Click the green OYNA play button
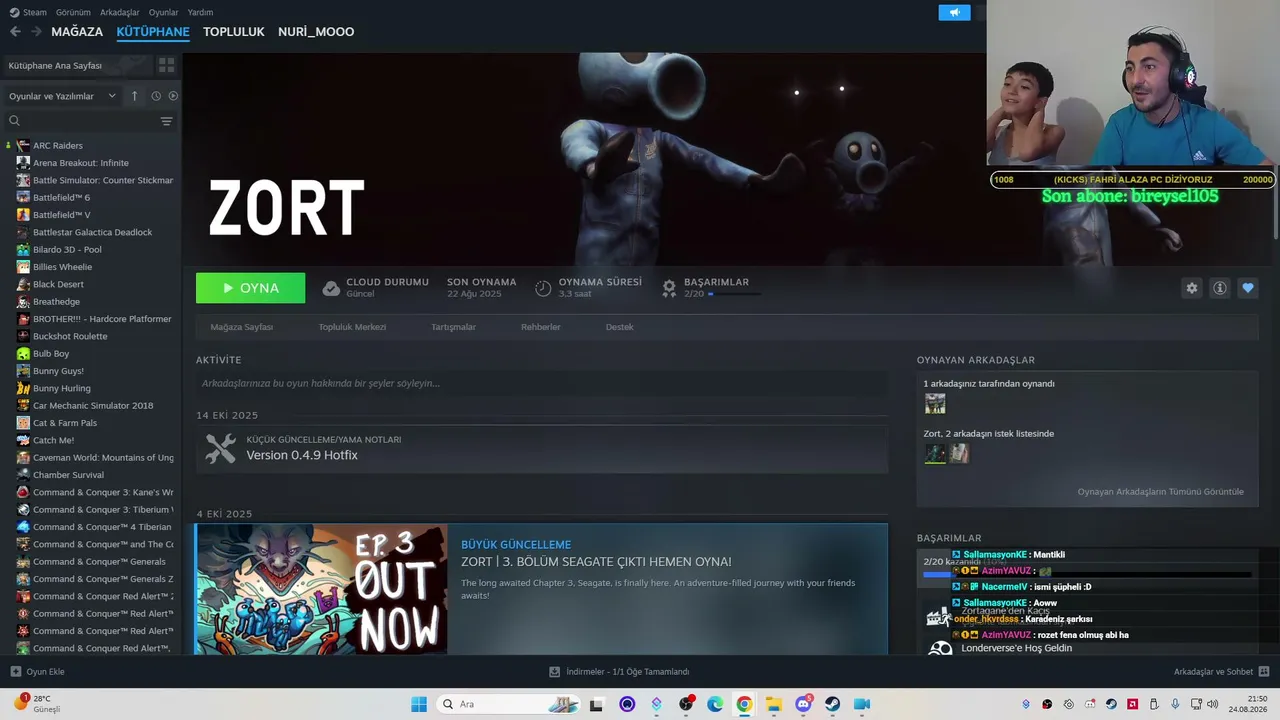The width and height of the screenshot is (1280, 720). click(251, 288)
